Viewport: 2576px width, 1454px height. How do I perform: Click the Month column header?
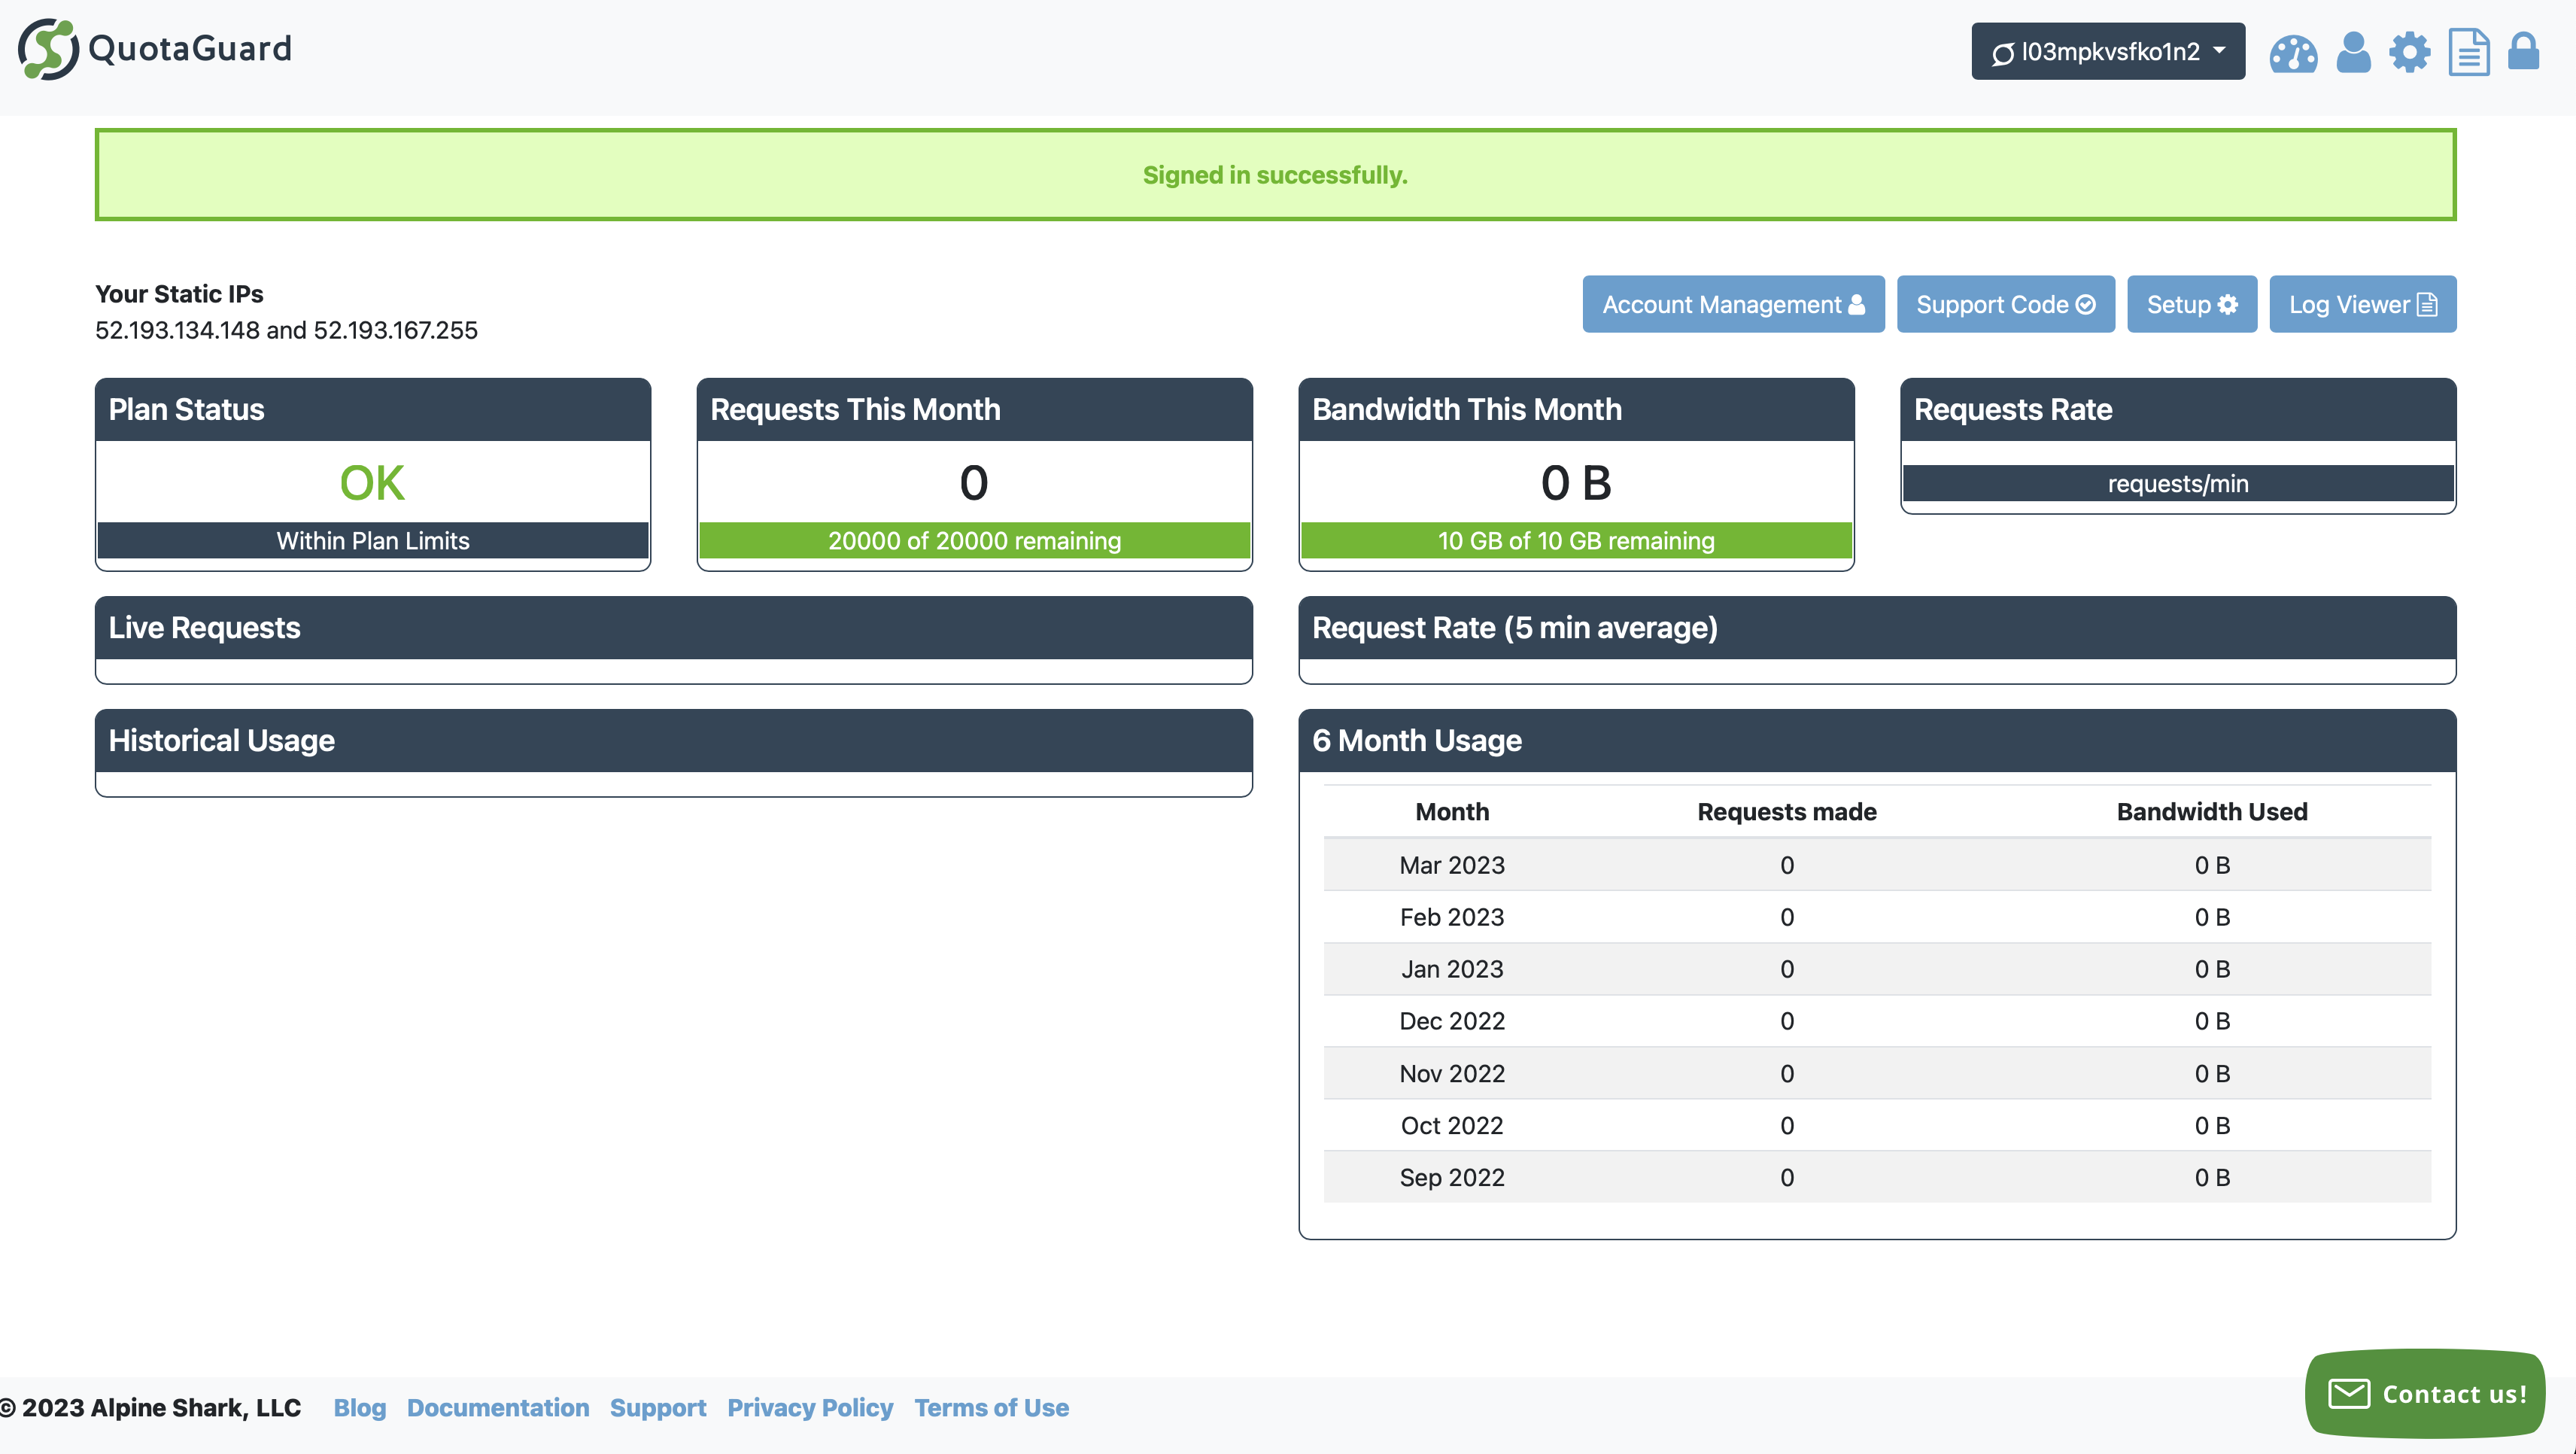pyautogui.click(x=1452, y=811)
